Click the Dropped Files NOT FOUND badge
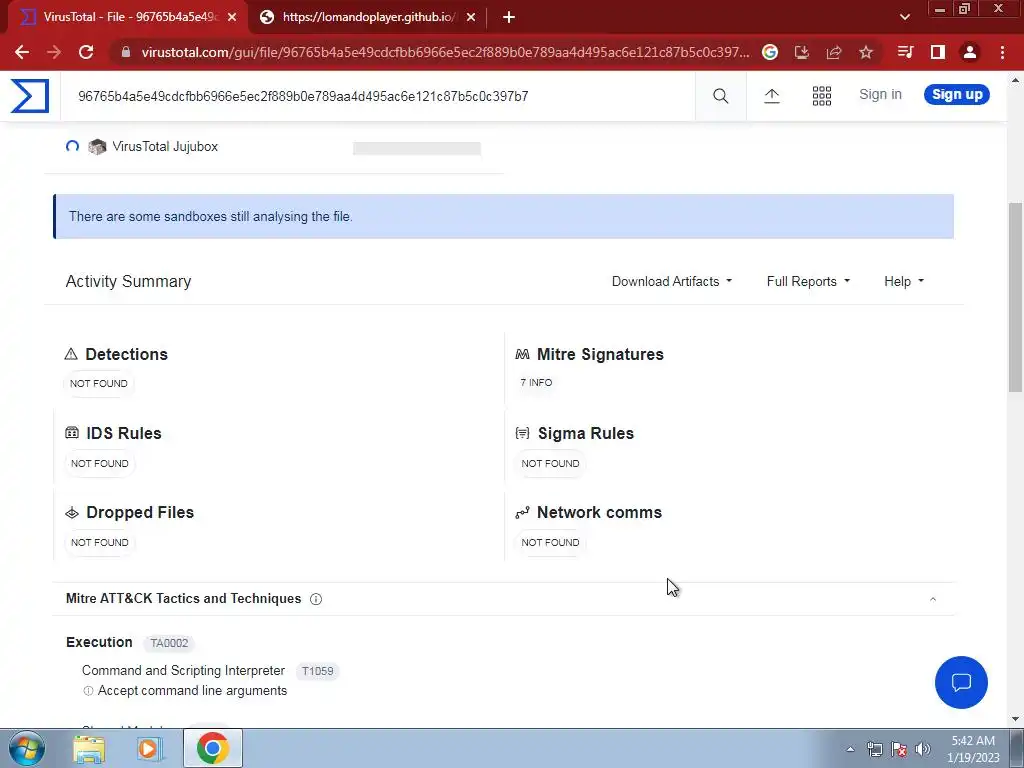This screenshot has height=768, width=1024. (99, 543)
